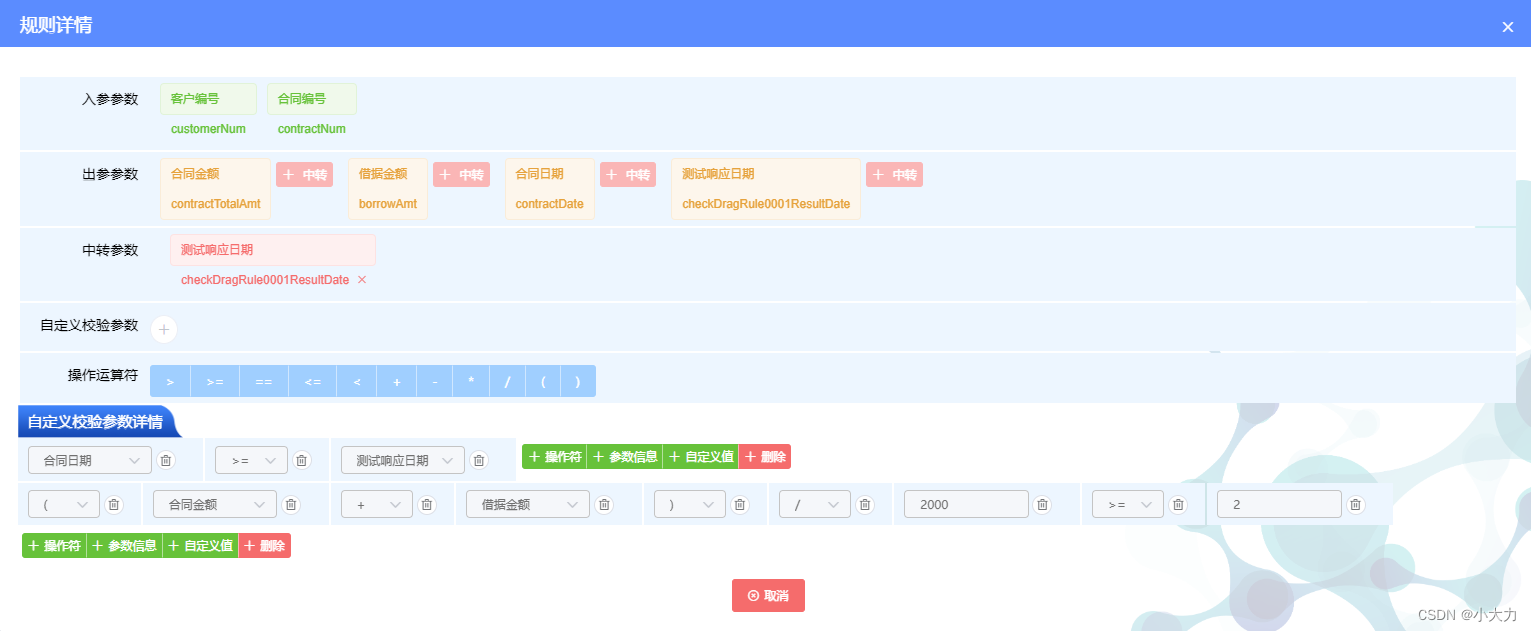
Task: Select the ) bracket in 操作运算符 bar
Action: (578, 381)
